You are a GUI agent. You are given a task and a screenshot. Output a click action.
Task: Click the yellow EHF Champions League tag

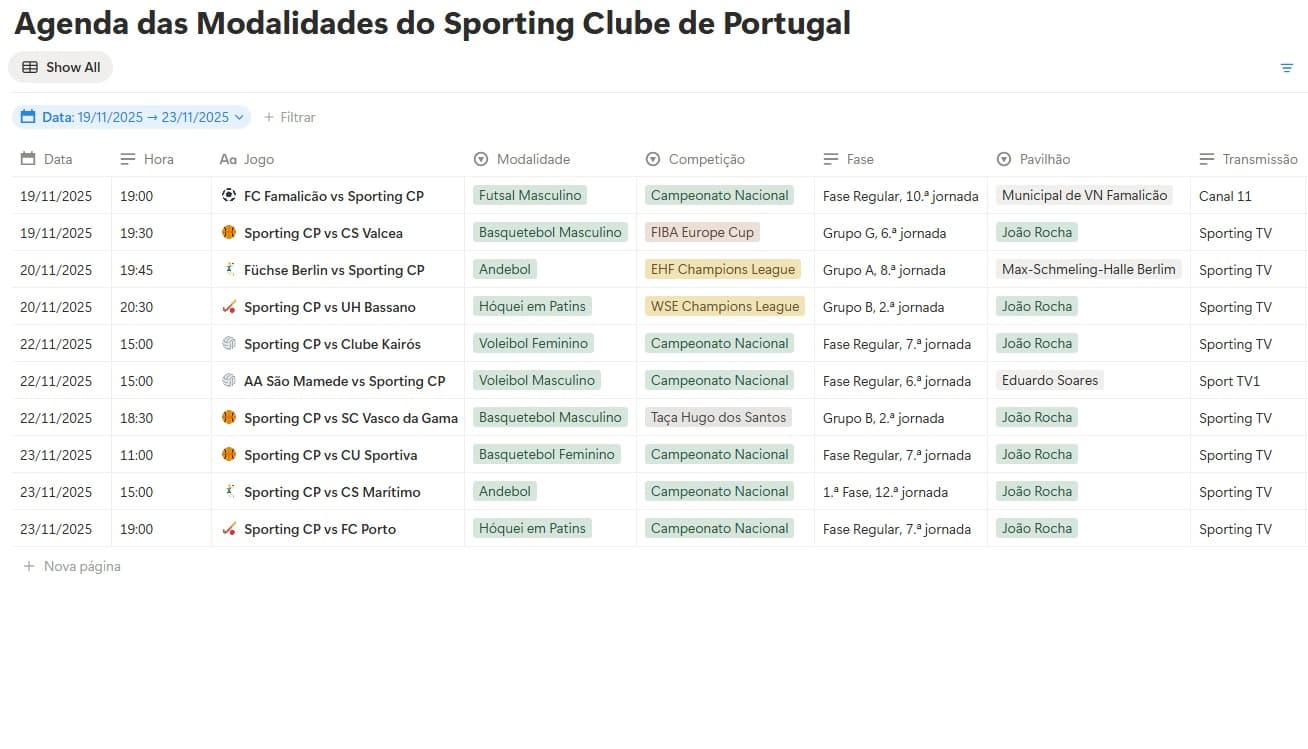tap(723, 269)
